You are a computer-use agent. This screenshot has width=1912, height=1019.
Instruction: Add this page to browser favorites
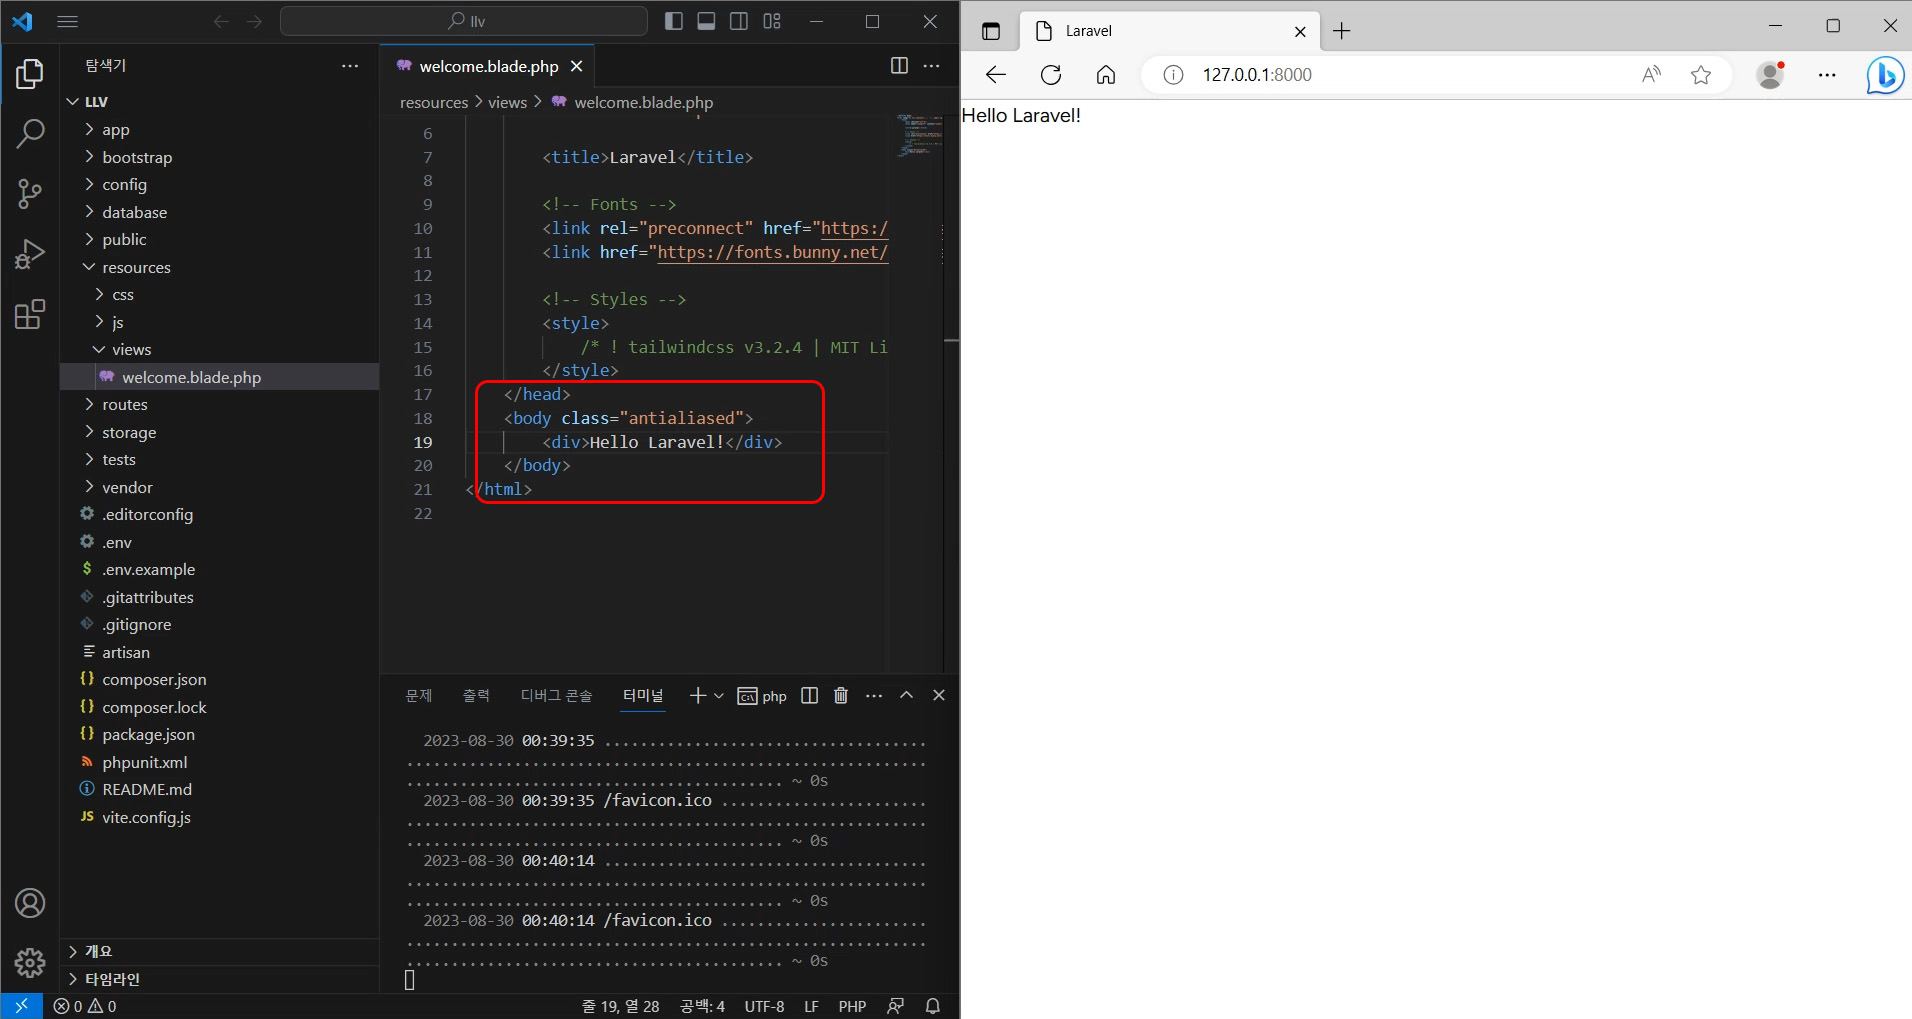click(x=1701, y=75)
